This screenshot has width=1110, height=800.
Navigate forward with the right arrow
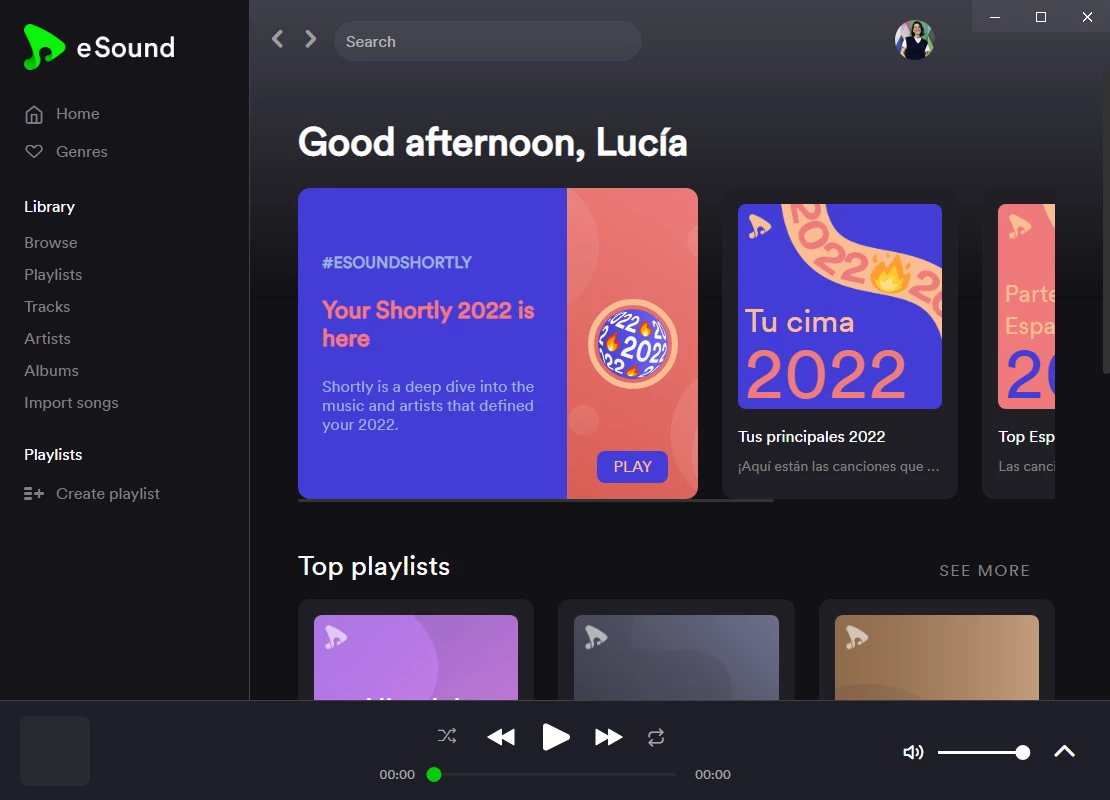(310, 39)
